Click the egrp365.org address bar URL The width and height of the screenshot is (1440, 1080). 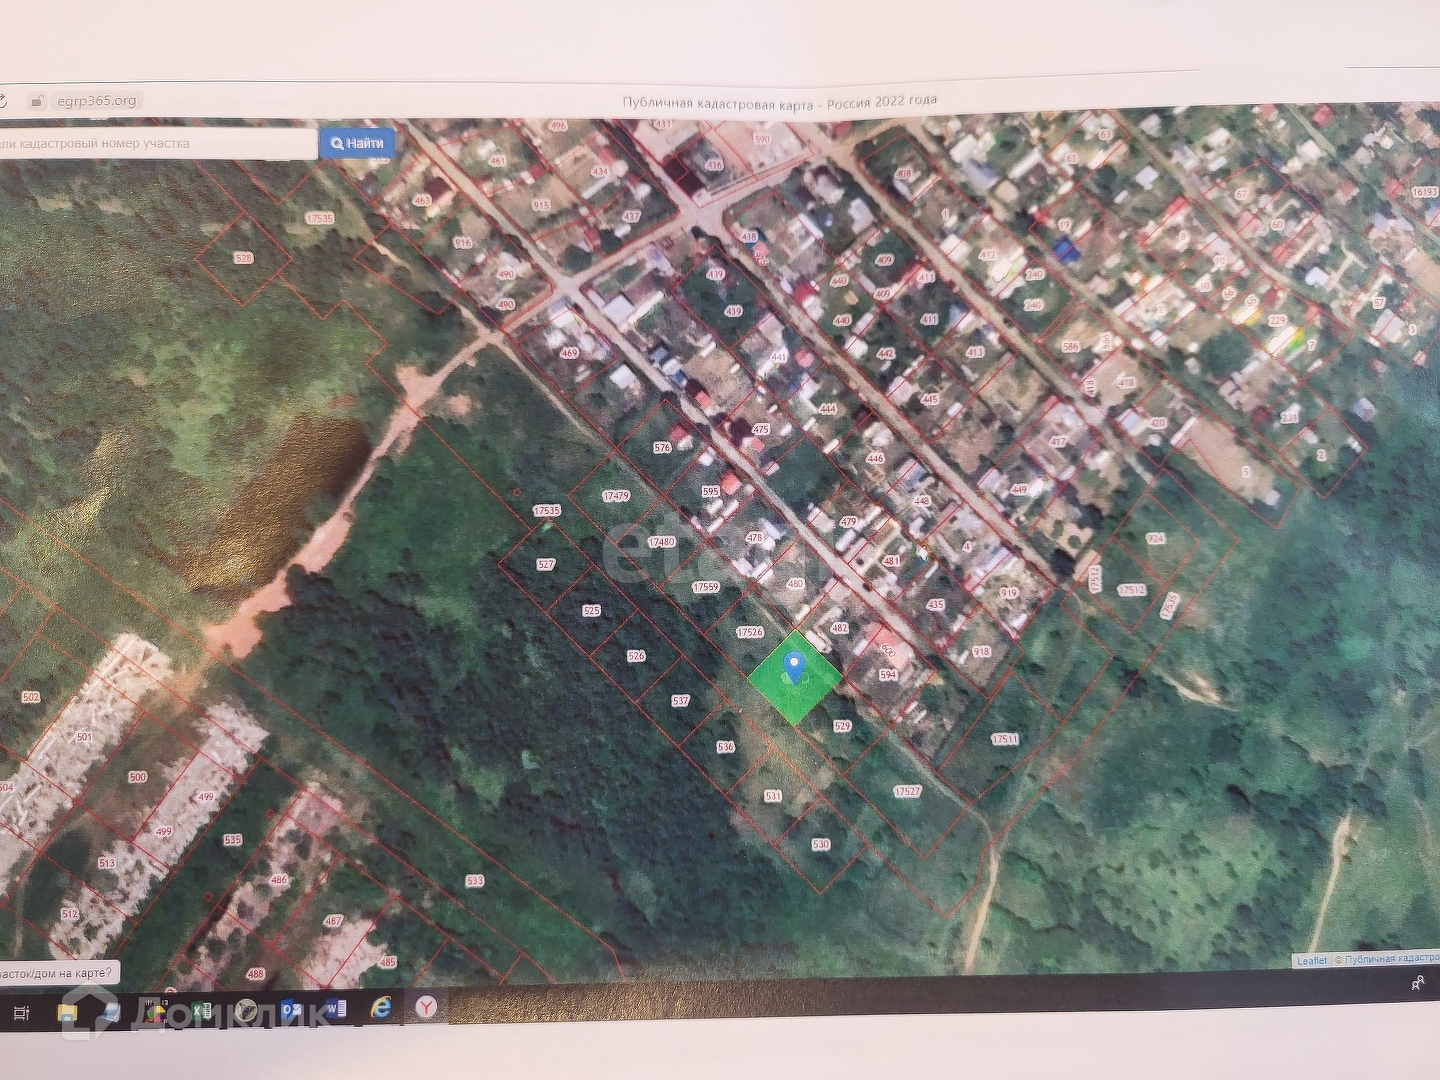[x=96, y=101]
